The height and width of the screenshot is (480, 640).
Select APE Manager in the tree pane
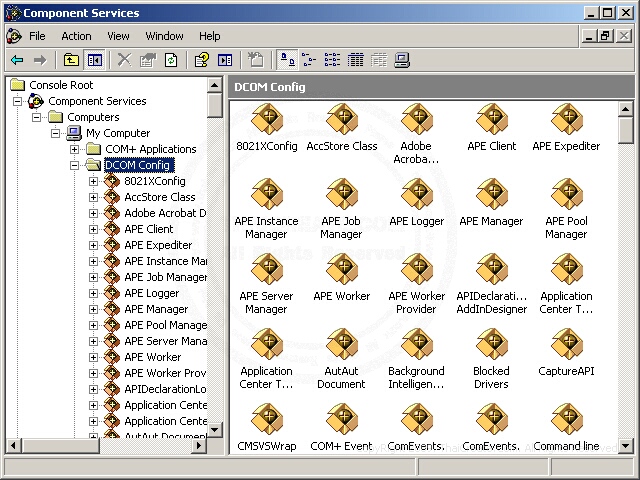click(x=156, y=309)
